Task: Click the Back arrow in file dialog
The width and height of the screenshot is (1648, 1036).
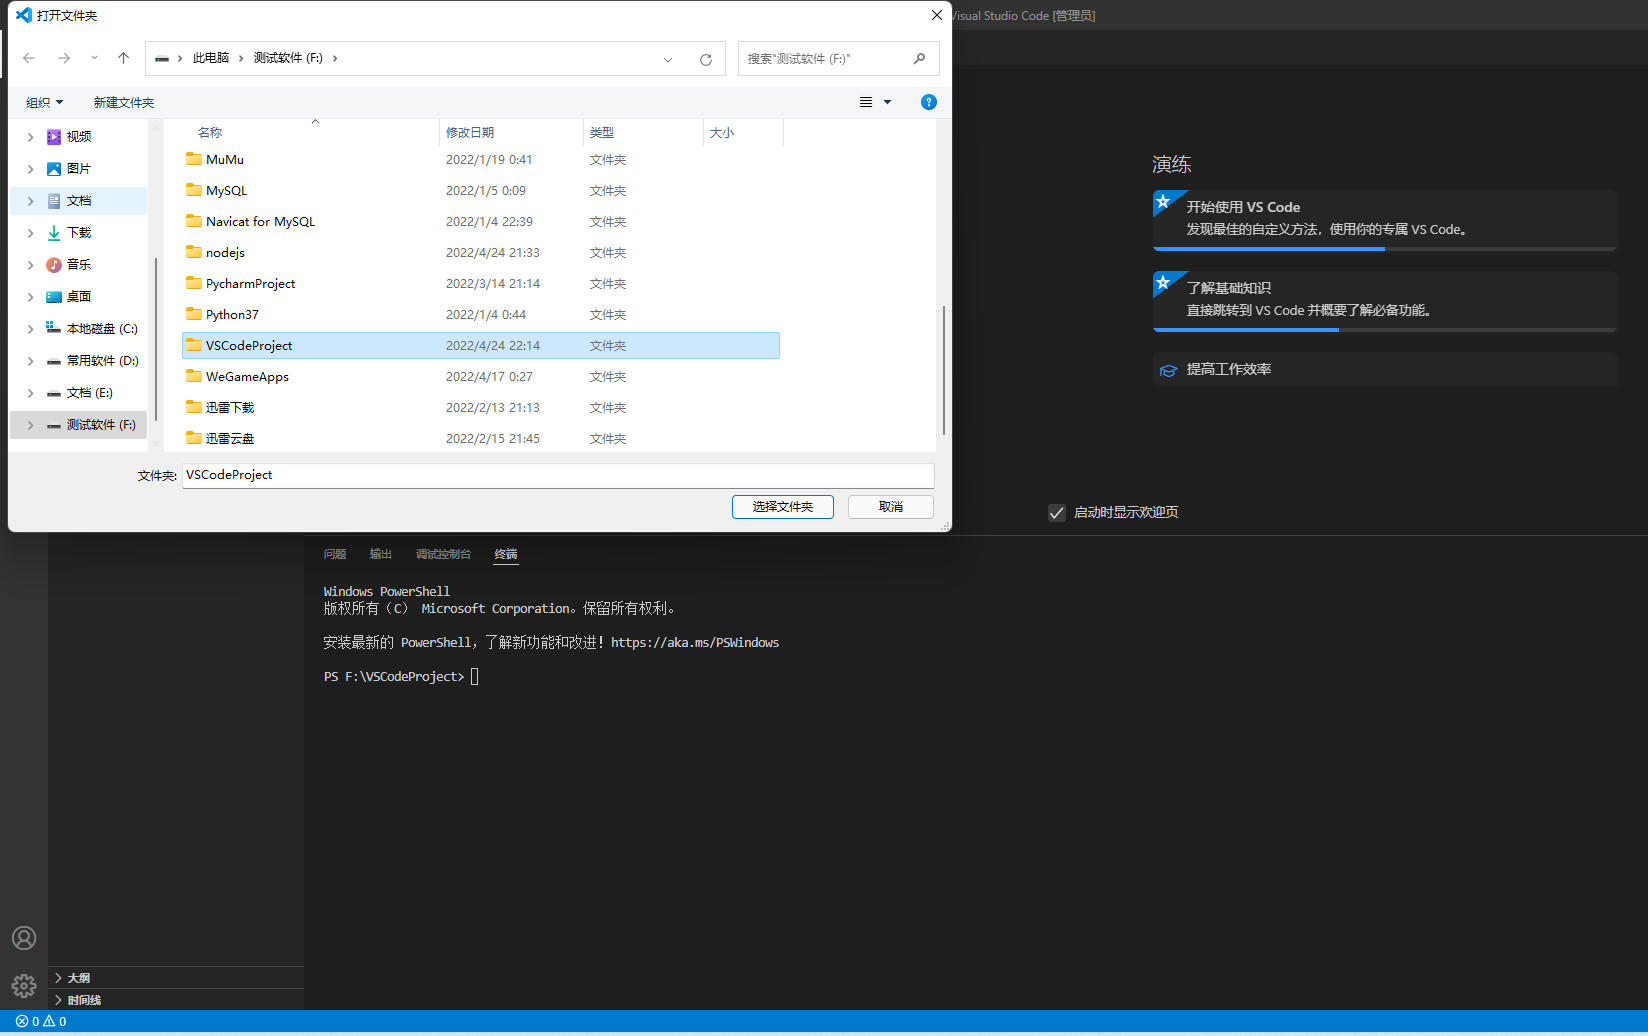Action: point(29,58)
